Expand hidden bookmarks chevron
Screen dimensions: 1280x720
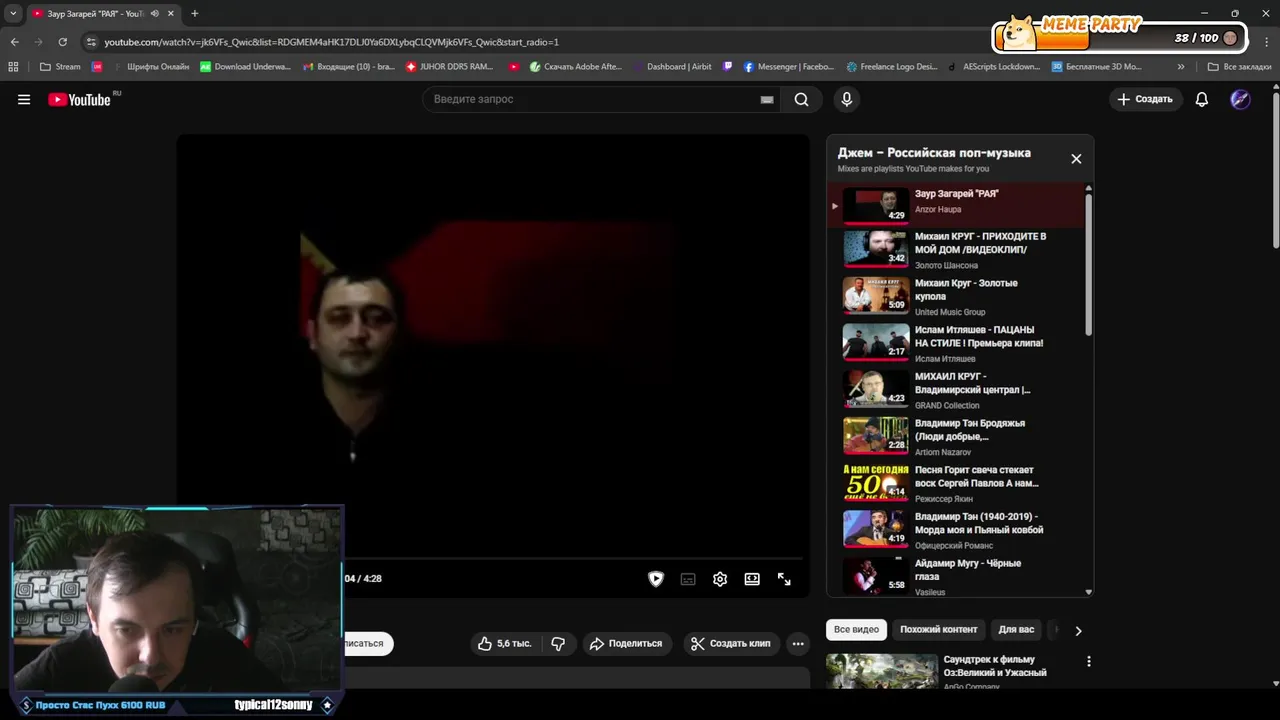(1181, 67)
